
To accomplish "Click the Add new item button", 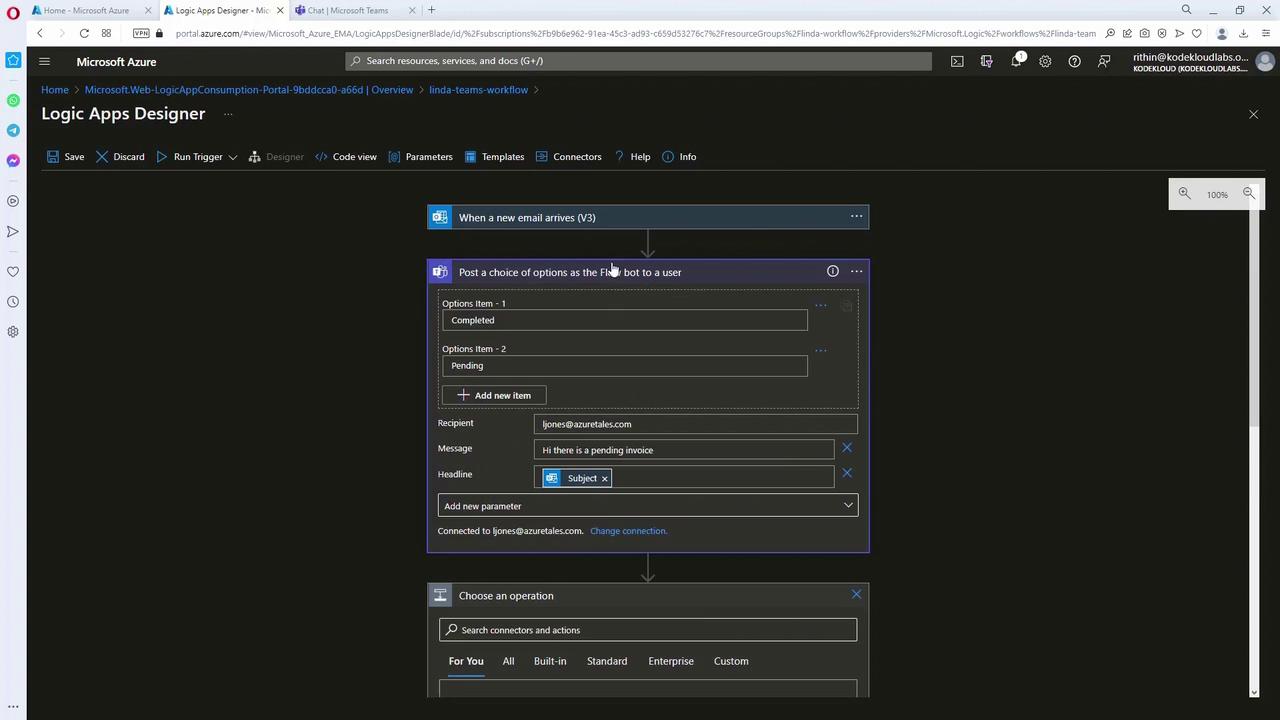I will [494, 395].
